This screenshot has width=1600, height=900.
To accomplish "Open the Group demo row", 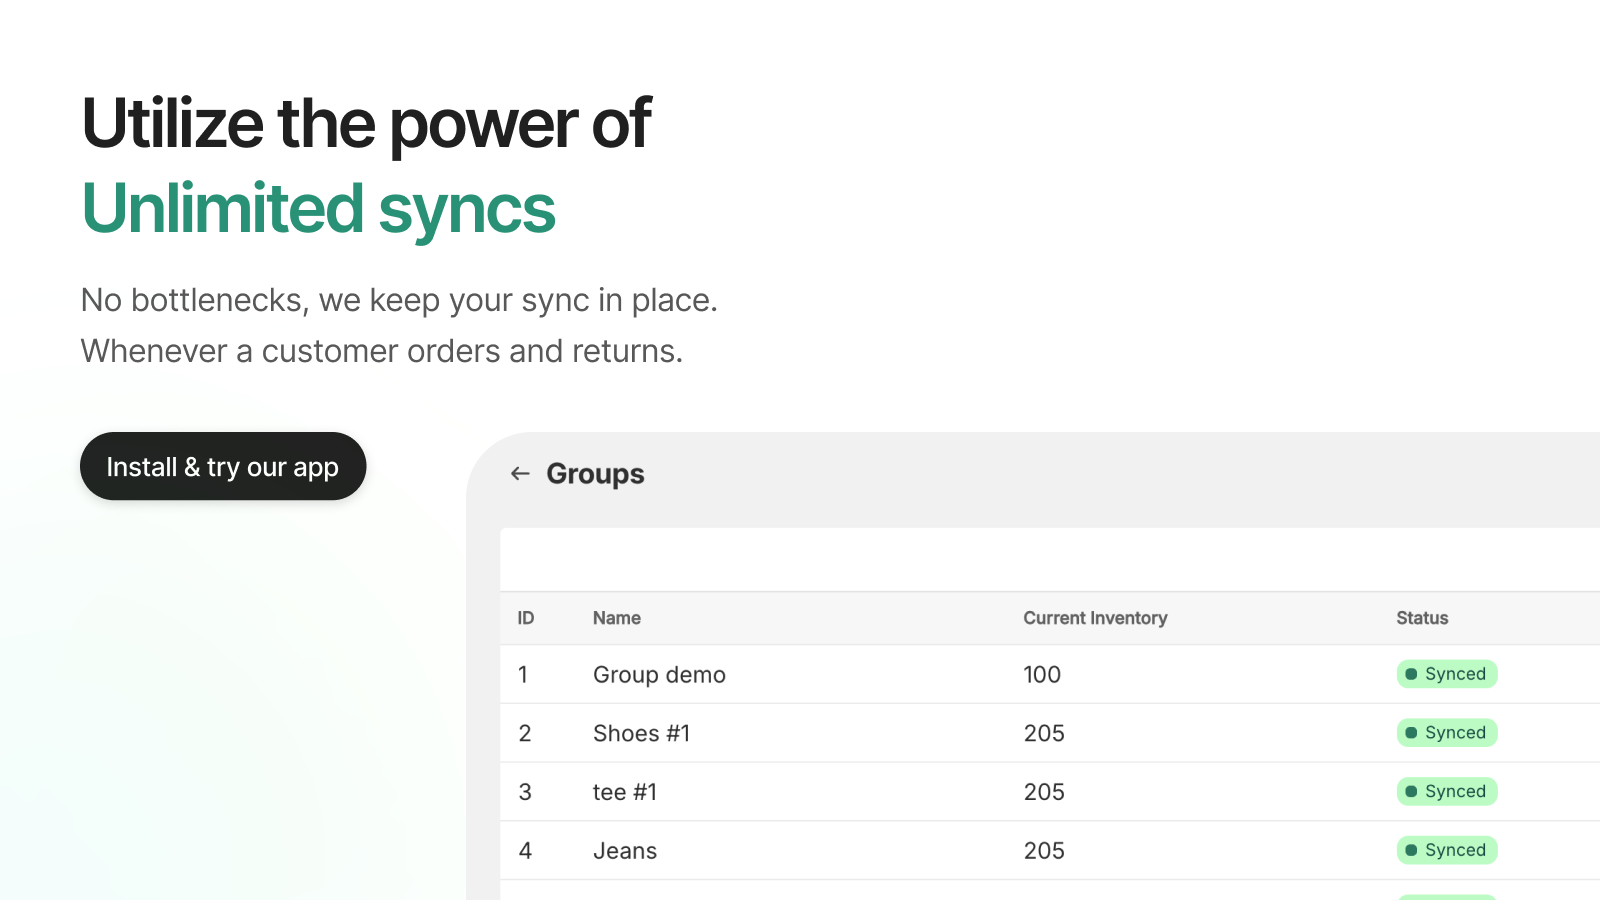I will [1050, 674].
